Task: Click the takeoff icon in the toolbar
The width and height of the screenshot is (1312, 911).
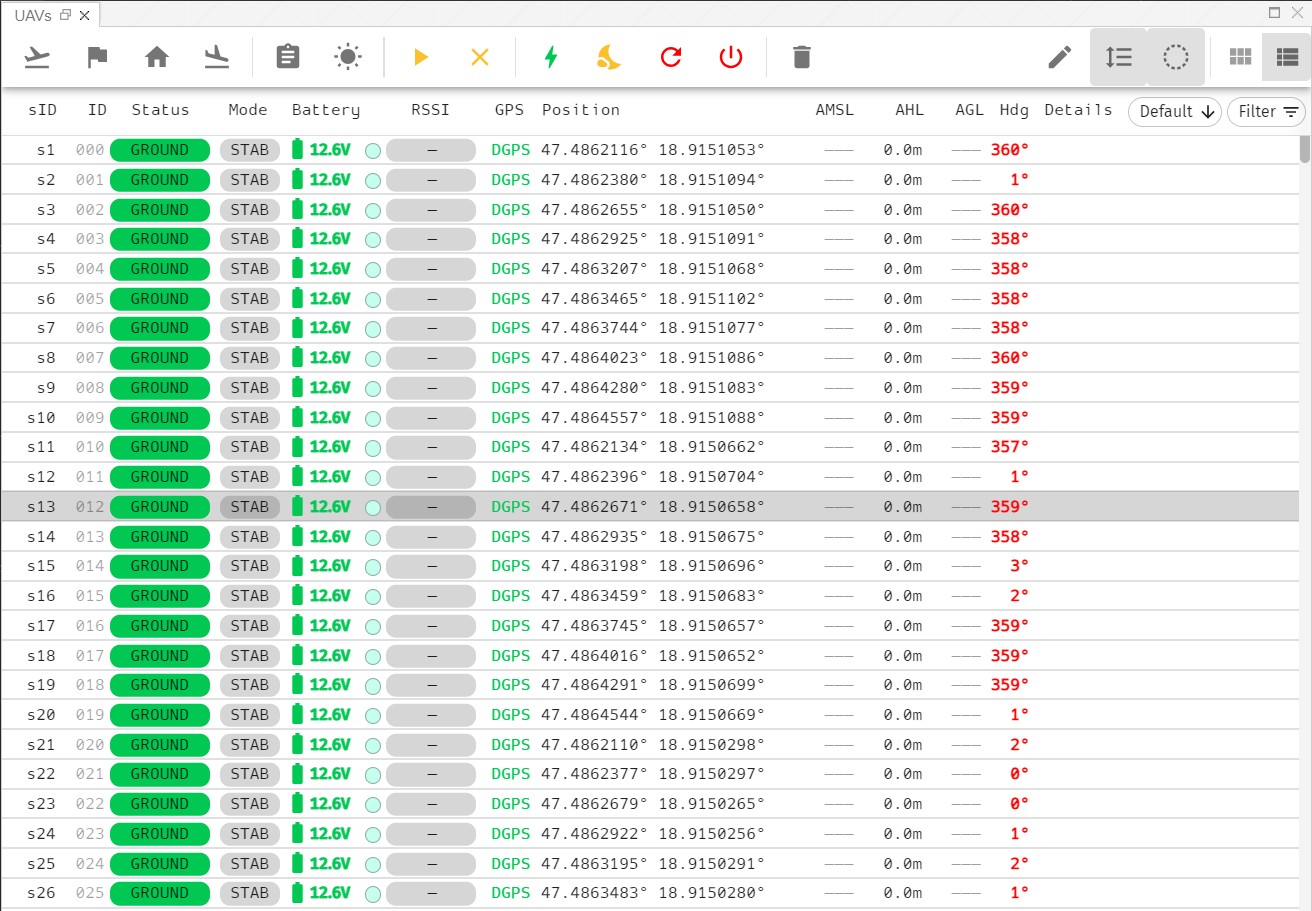Action: tap(37, 57)
